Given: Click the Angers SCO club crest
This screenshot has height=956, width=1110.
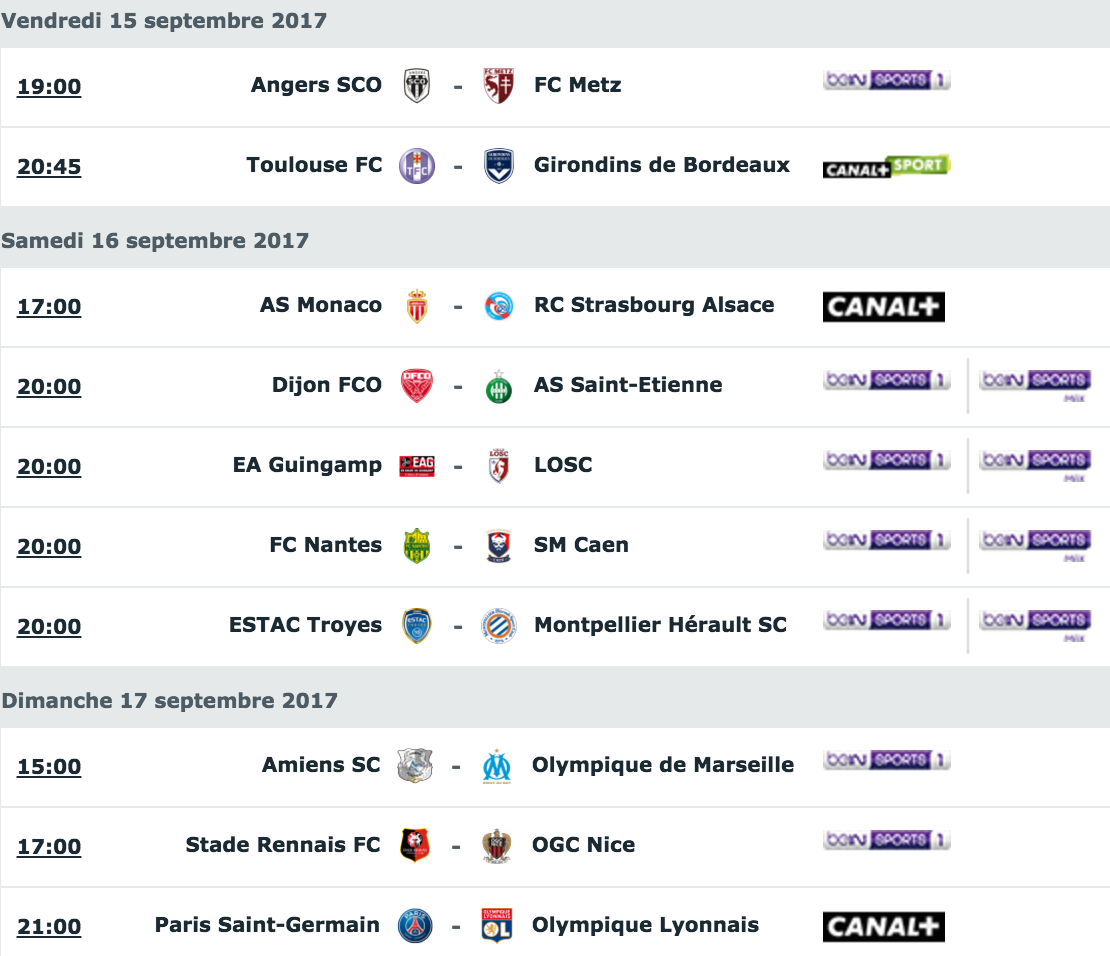Looking at the screenshot, I should point(417,86).
